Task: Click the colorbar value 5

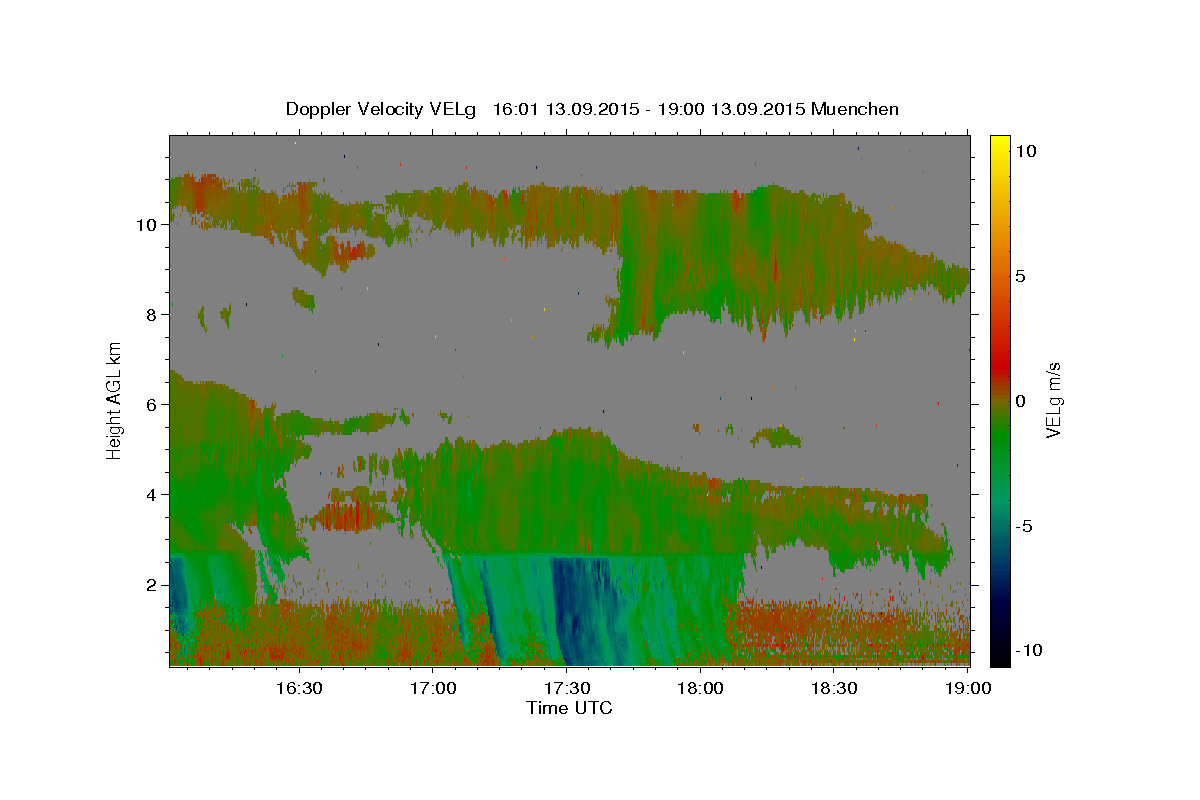Action: point(1021,276)
